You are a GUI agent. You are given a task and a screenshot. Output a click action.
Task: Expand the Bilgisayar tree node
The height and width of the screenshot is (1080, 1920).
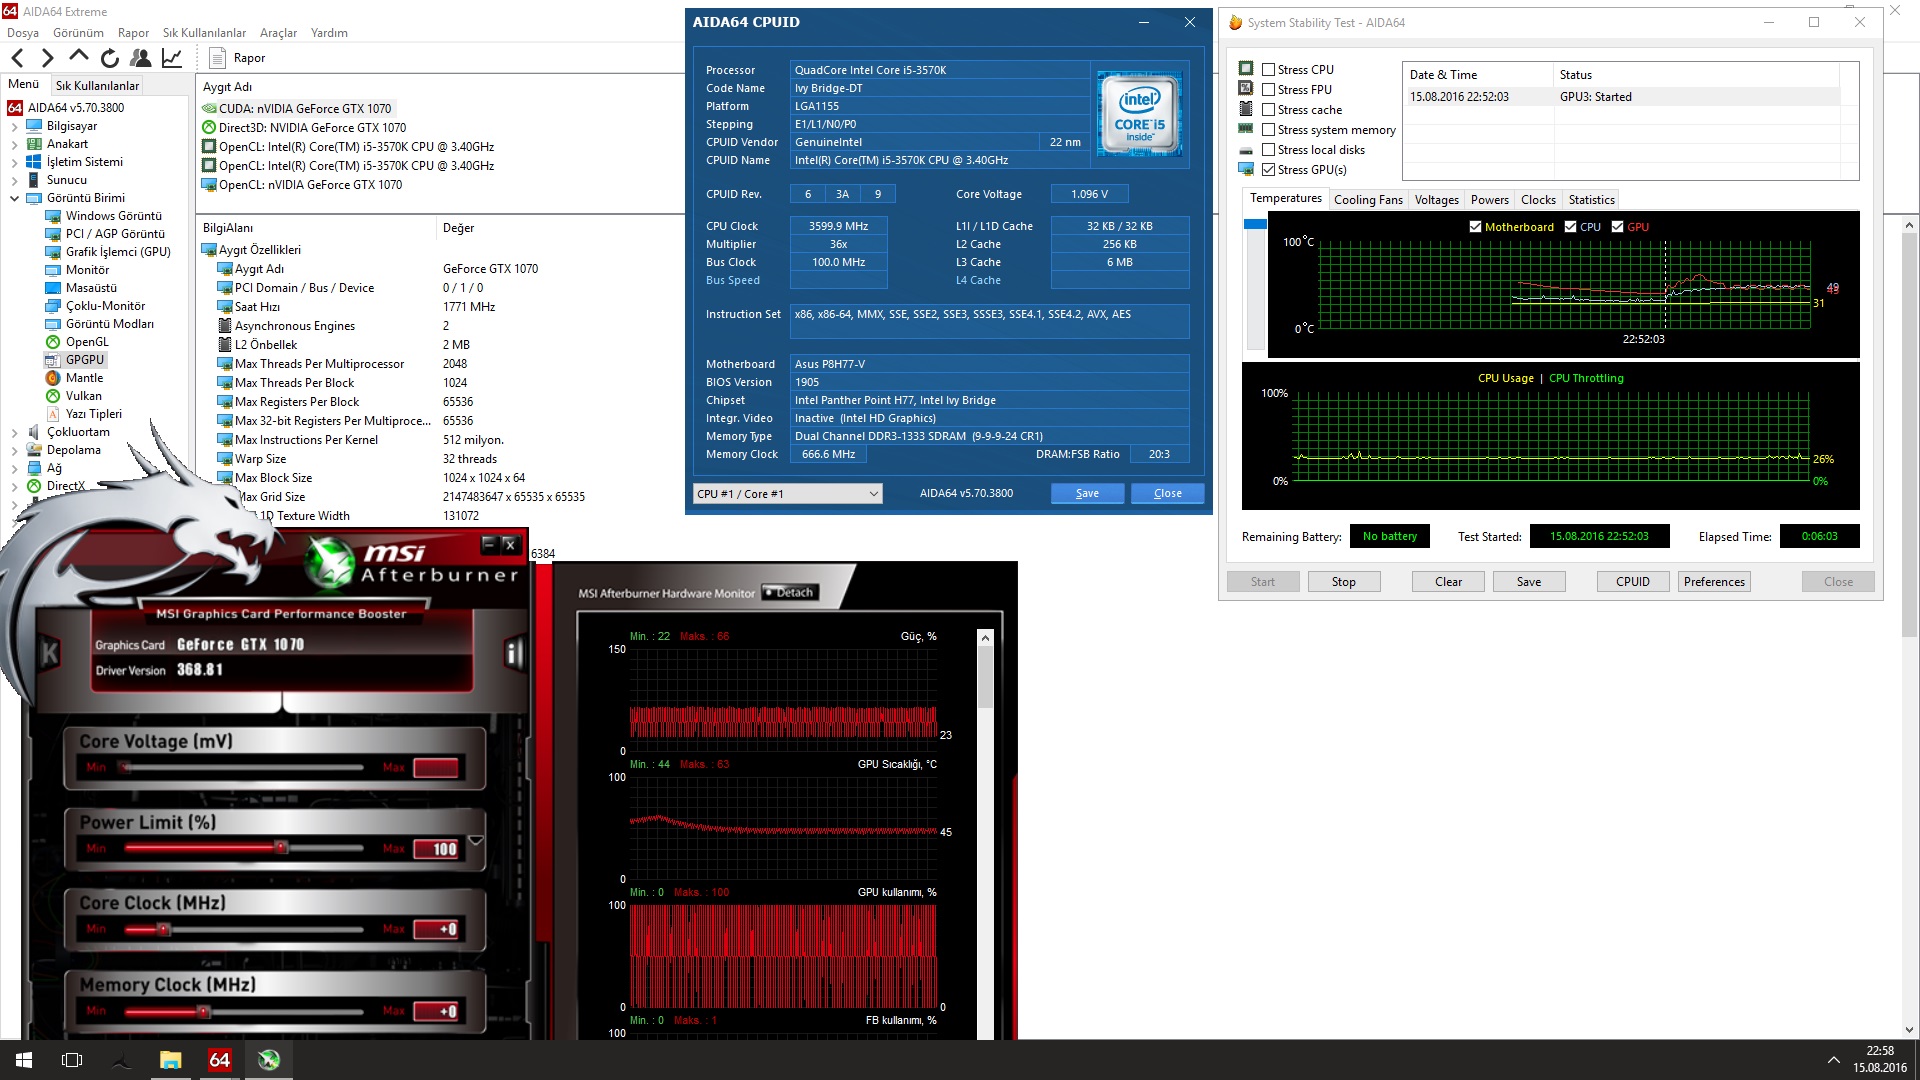pyautogui.click(x=14, y=127)
